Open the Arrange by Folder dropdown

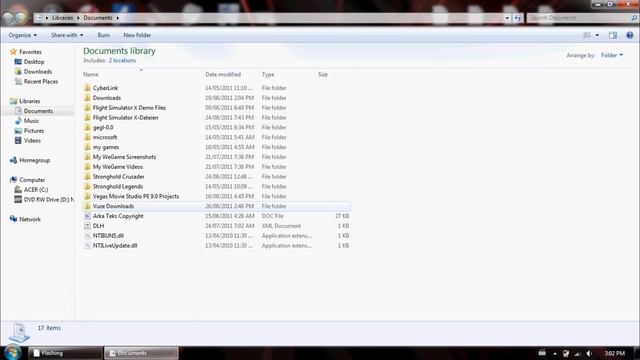[611, 55]
